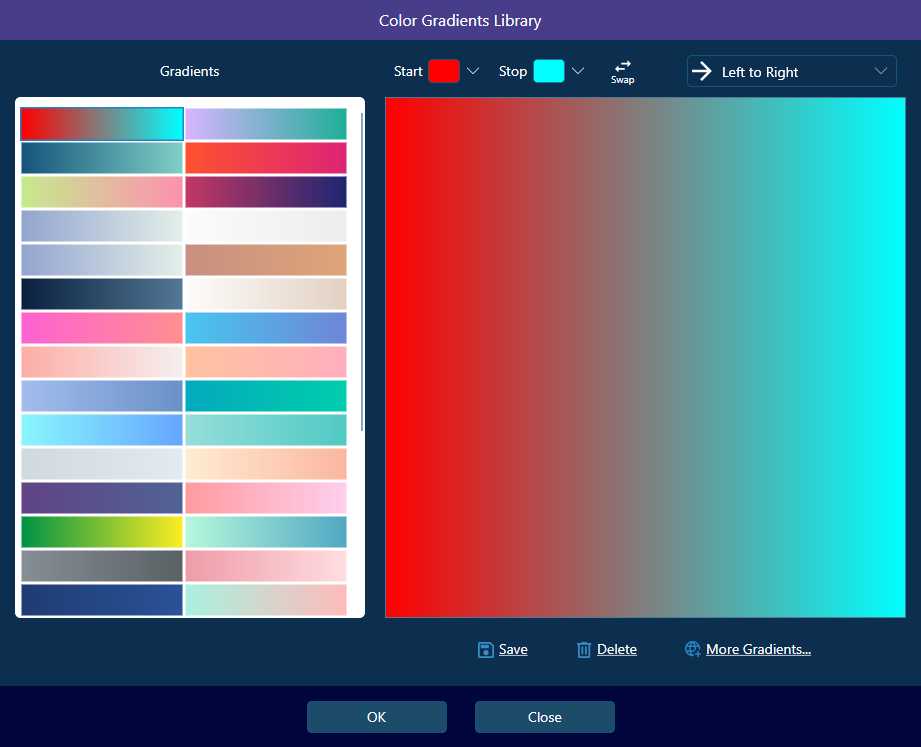Image resolution: width=921 pixels, height=747 pixels.
Task: Select the red to cyan gradient thumbnail
Action: click(102, 124)
